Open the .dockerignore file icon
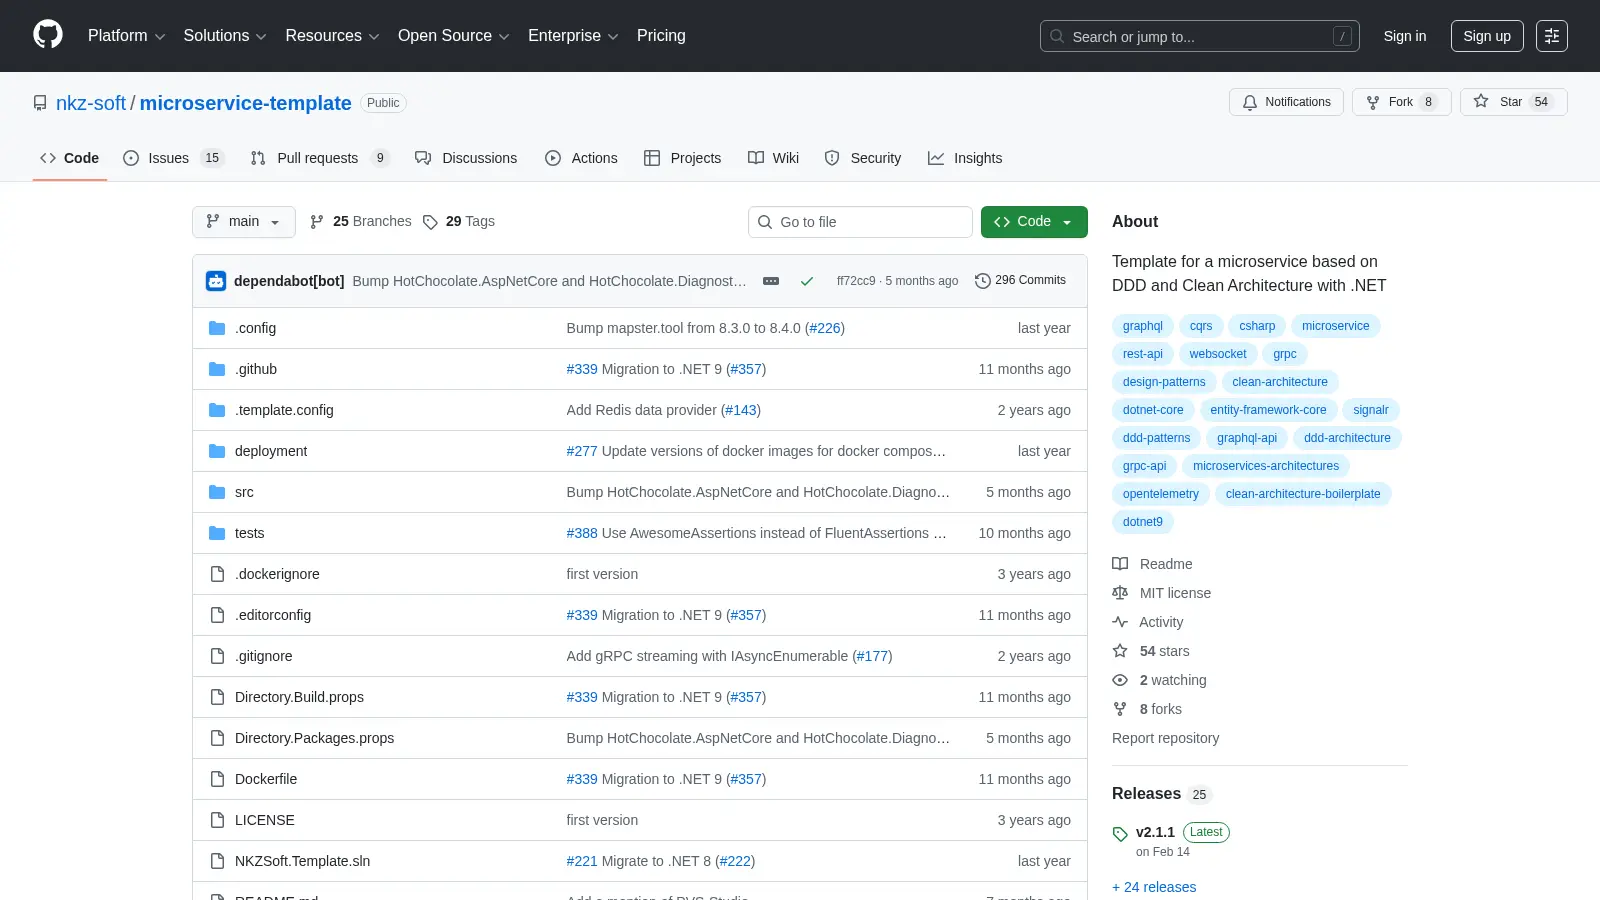Image resolution: width=1600 pixels, height=900 pixels. (x=217, y=574)
